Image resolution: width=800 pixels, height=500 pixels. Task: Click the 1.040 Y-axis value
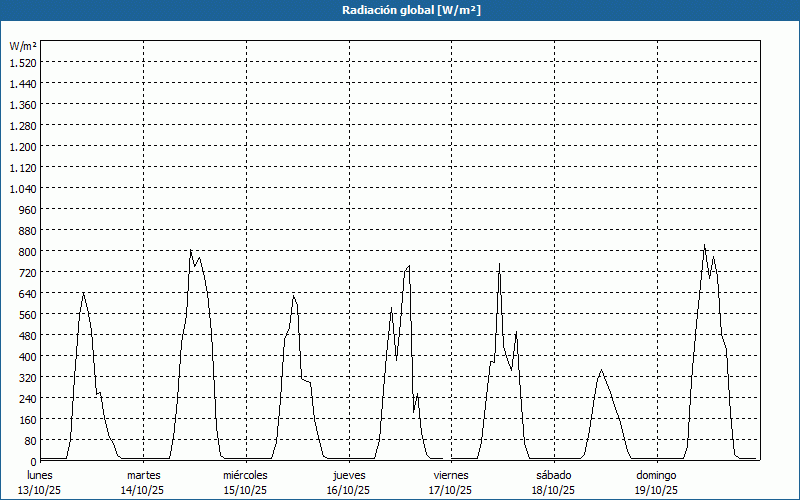(x=22, y=188)
